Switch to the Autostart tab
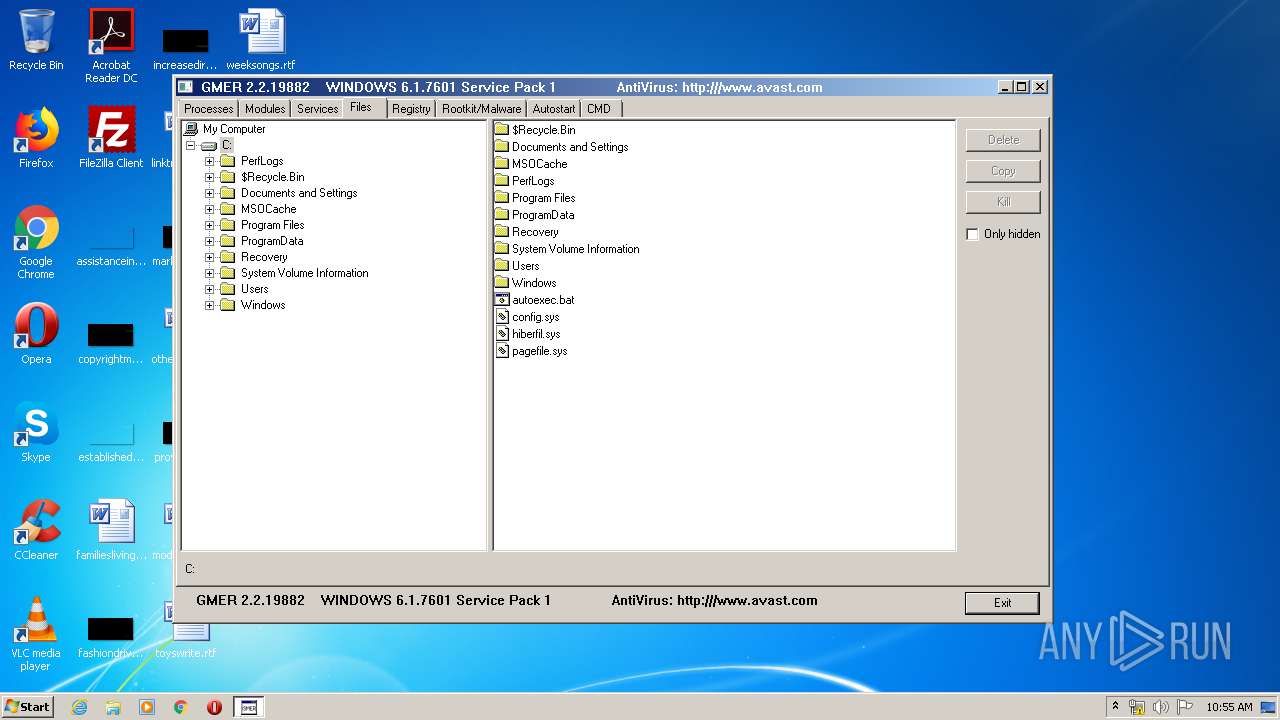1280x720 pixels. pos(554,109)
